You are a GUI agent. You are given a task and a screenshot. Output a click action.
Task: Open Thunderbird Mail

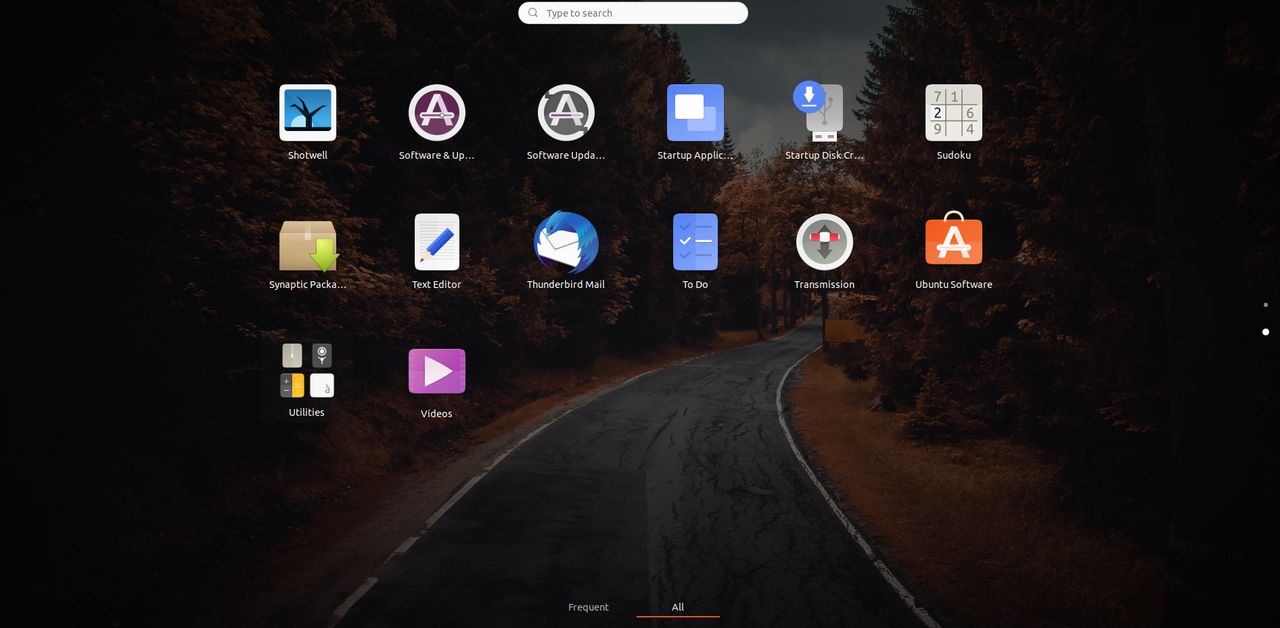566,242
